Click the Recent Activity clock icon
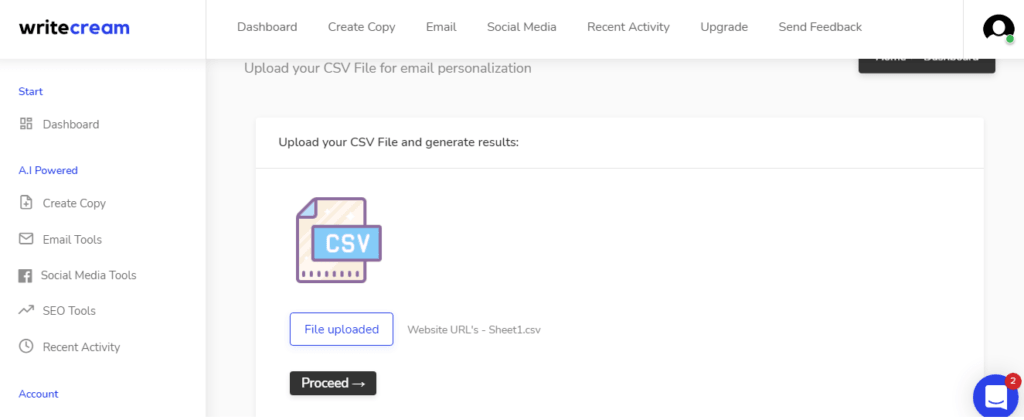Screen dimensions: 1024x420 26,346
